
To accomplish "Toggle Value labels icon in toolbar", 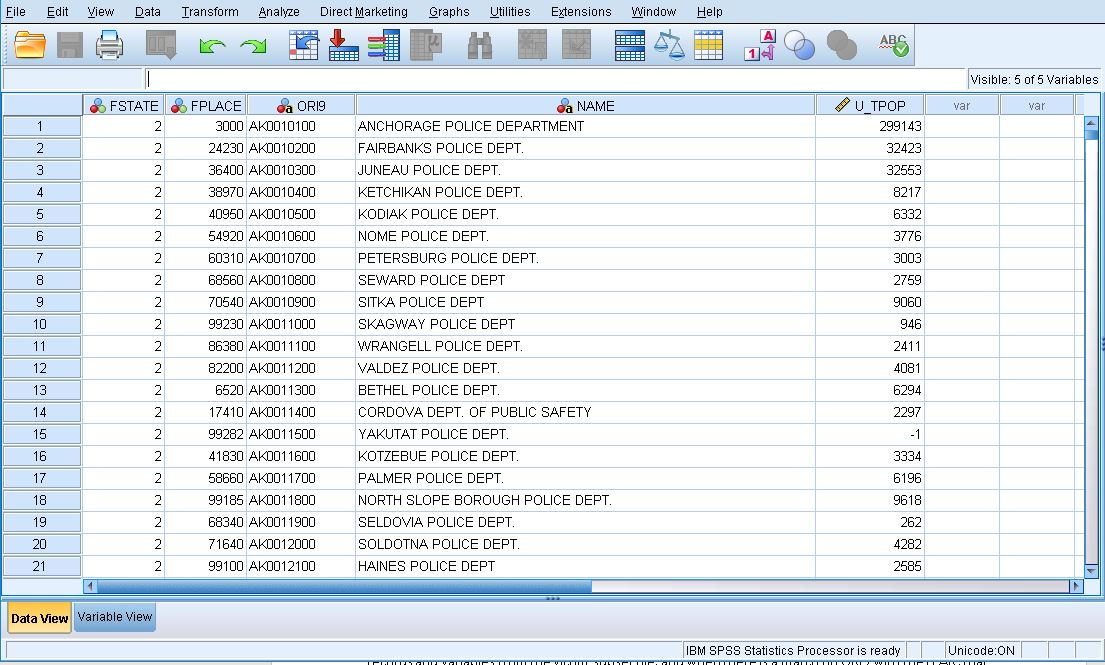I will pyautogui.click(x=760, y=45).
